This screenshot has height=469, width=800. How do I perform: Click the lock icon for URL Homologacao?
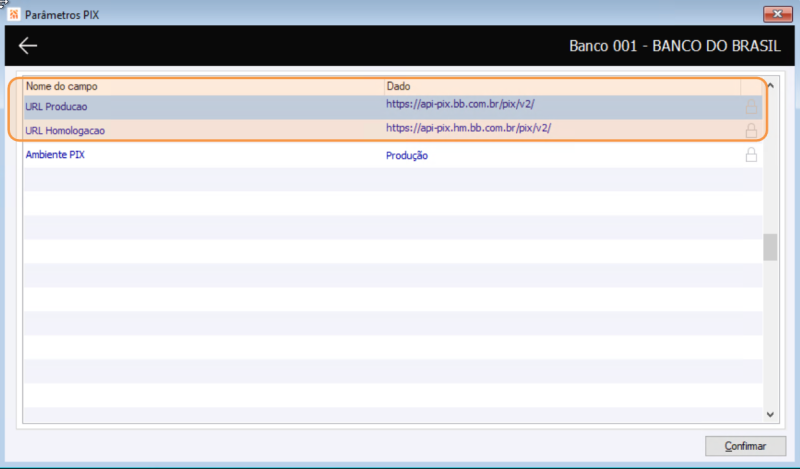tap(751, 130)
